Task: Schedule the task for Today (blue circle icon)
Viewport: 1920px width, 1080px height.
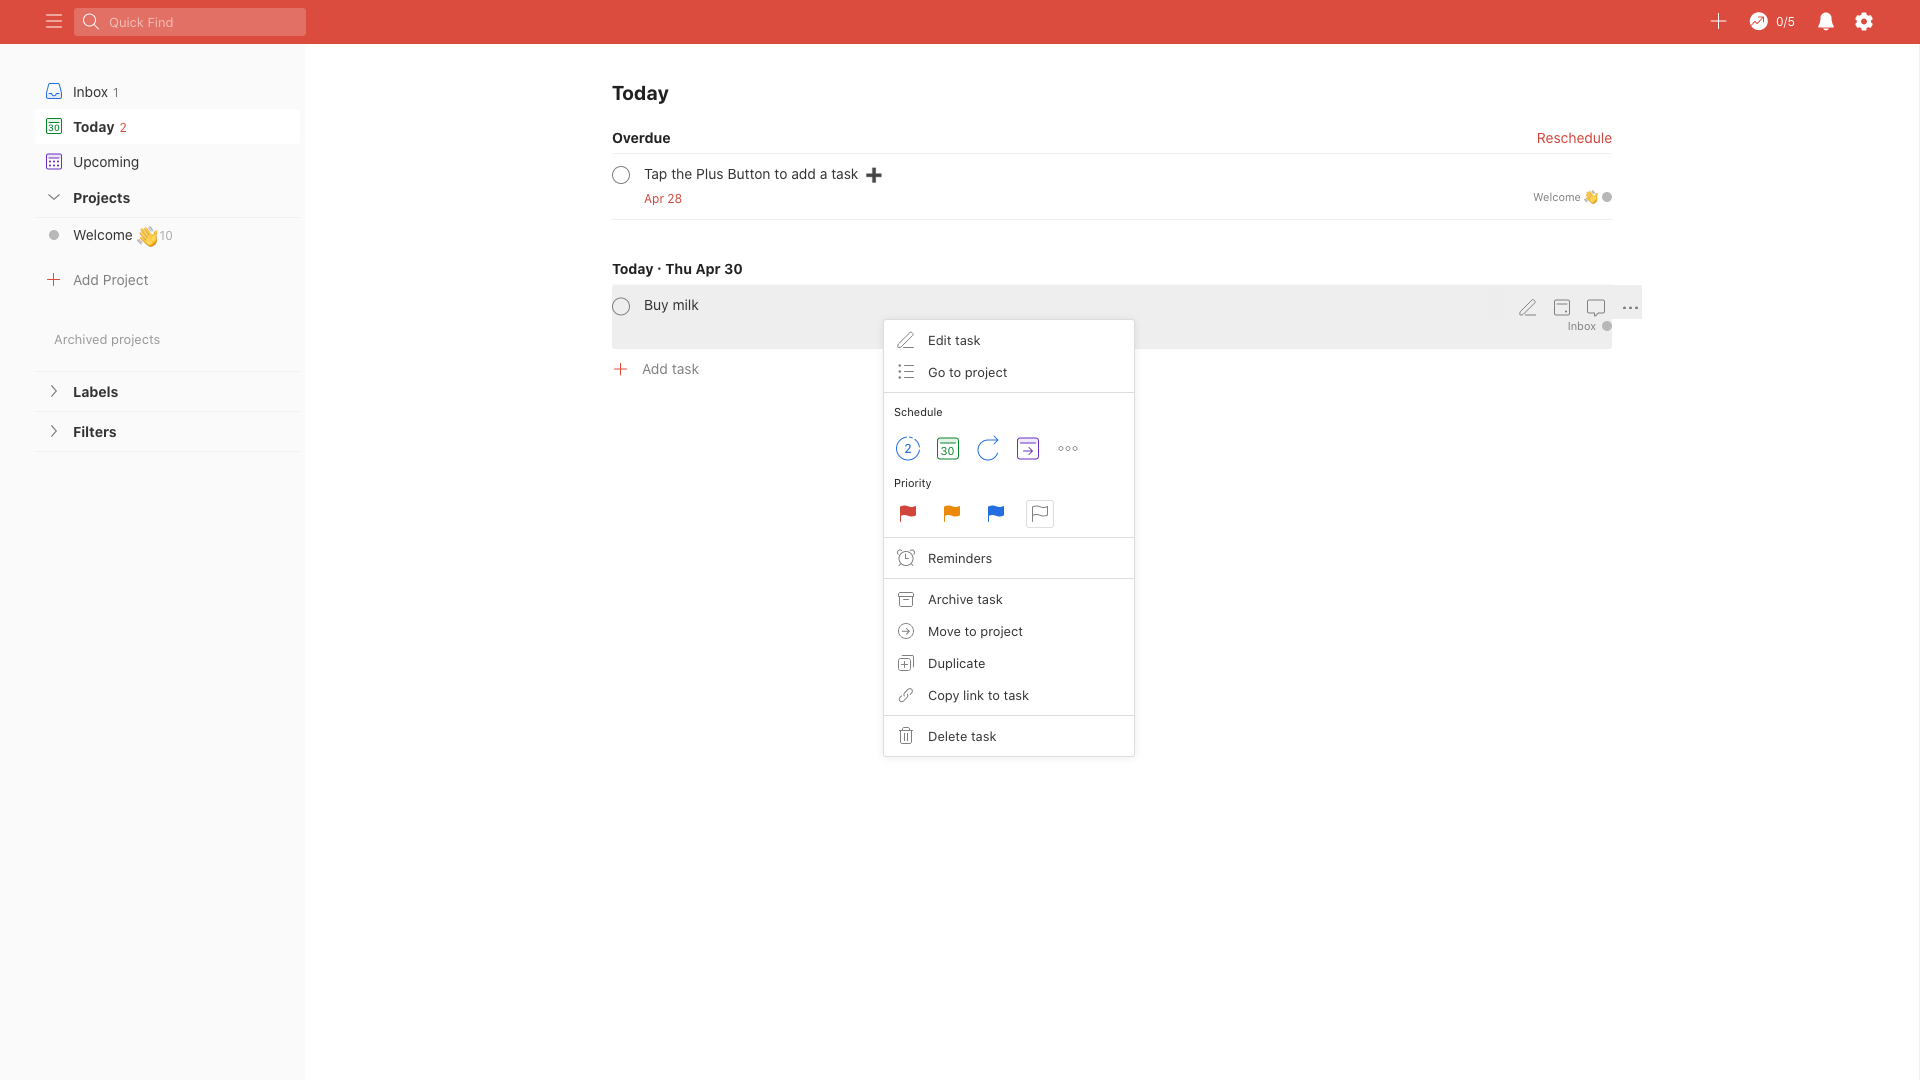Action: coord(907,448)
